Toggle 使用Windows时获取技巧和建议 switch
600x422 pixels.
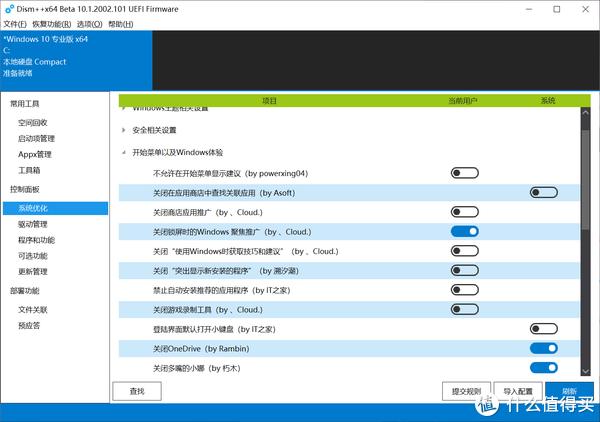point(465,251)
